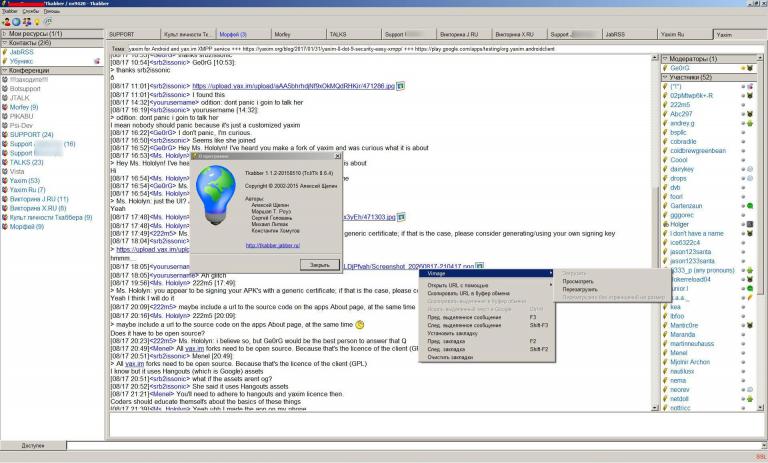Click the image icon after the 471303.jpg link
Viewport: 768px width, 463px height.
tap(401, 217)
